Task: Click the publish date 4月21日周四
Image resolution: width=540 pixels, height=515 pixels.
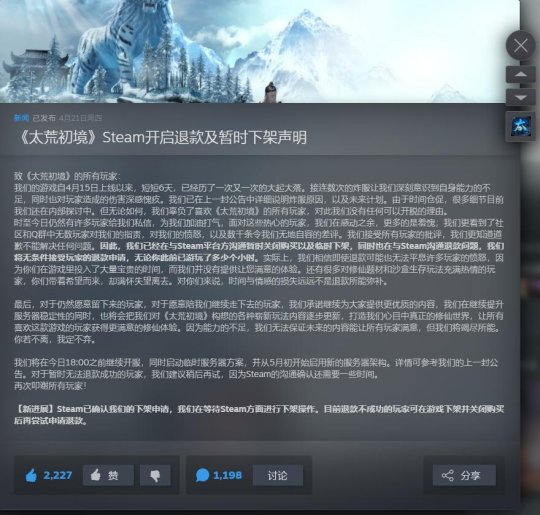Action: tap(81, 118)
